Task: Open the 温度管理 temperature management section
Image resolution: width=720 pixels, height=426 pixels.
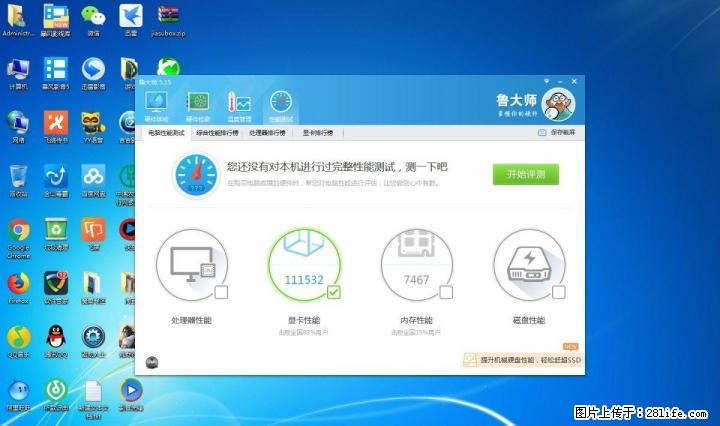Action: pos(239,106)
